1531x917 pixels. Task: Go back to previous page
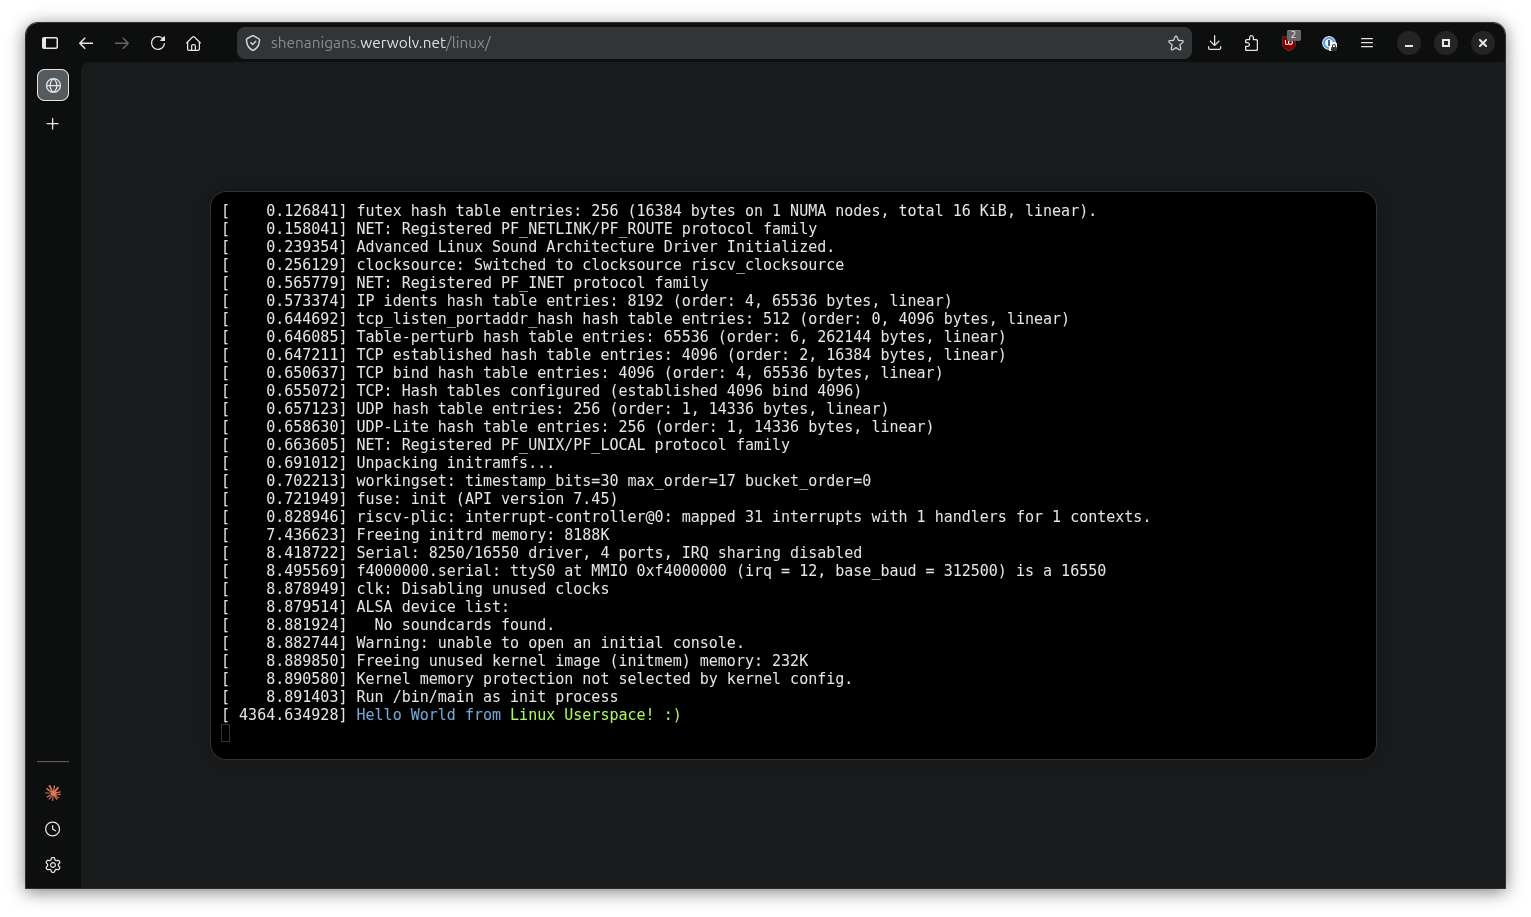tap(86, 43)
